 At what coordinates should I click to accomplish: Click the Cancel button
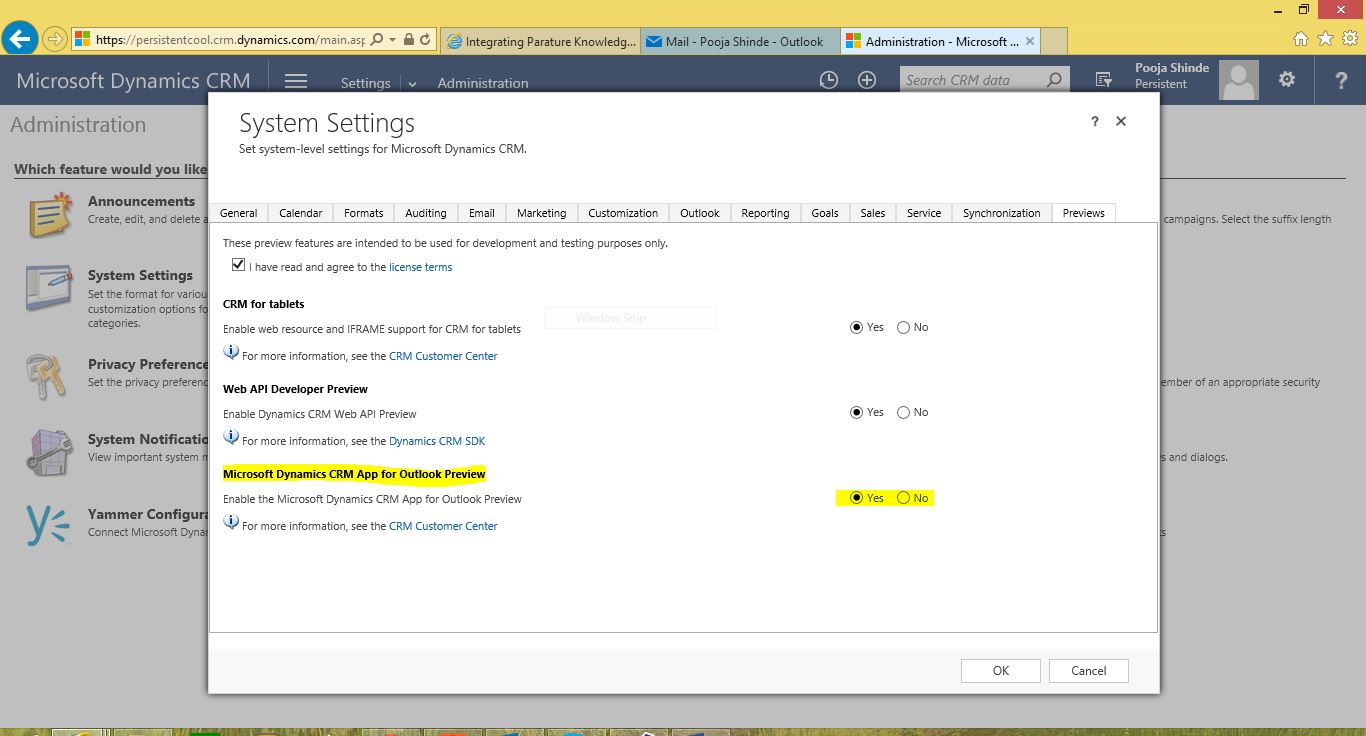coord(1089,671)
